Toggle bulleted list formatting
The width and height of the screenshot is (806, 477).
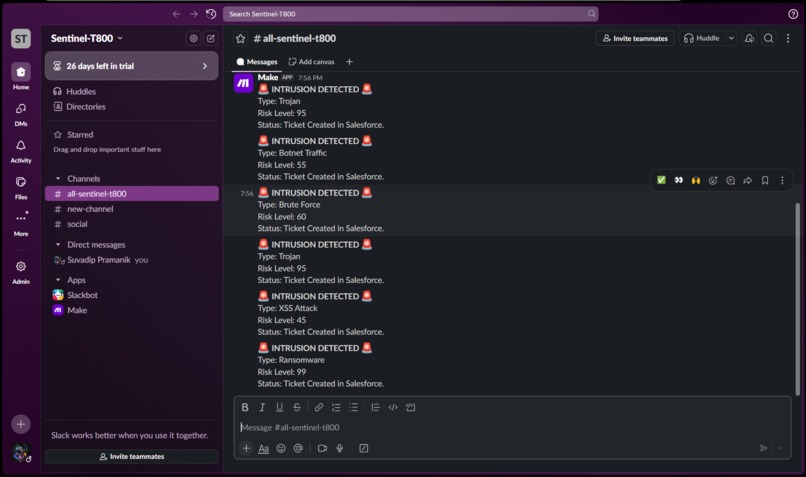(x=354, y=407)
